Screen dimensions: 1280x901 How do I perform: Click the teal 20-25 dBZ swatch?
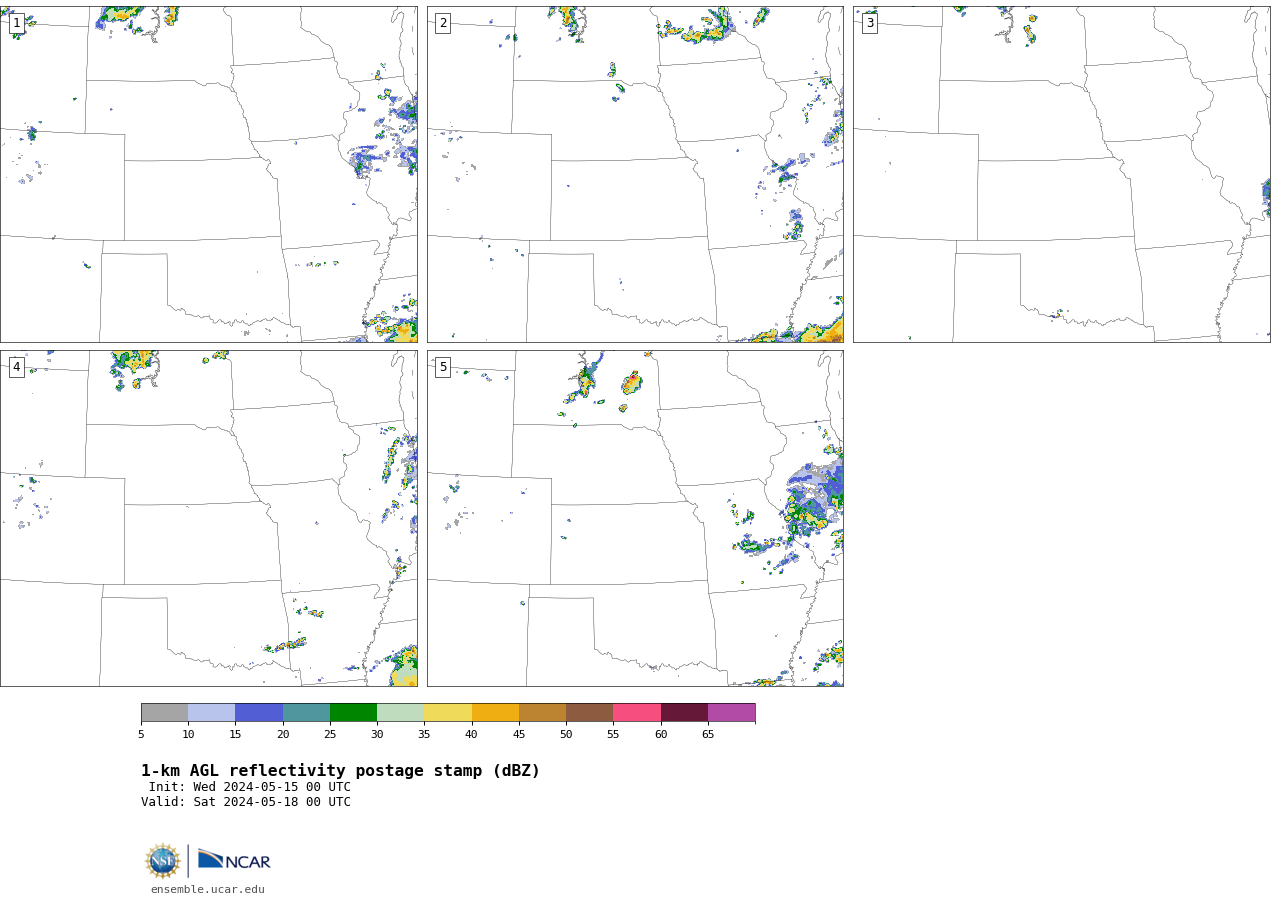click(306, 713)
